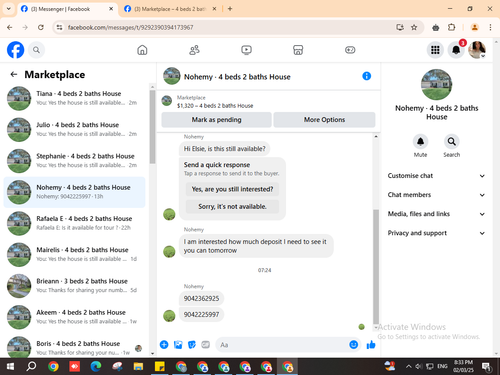Expand Media, files and links section
Screen dimensions: 500x375
[x=436, y=214]
